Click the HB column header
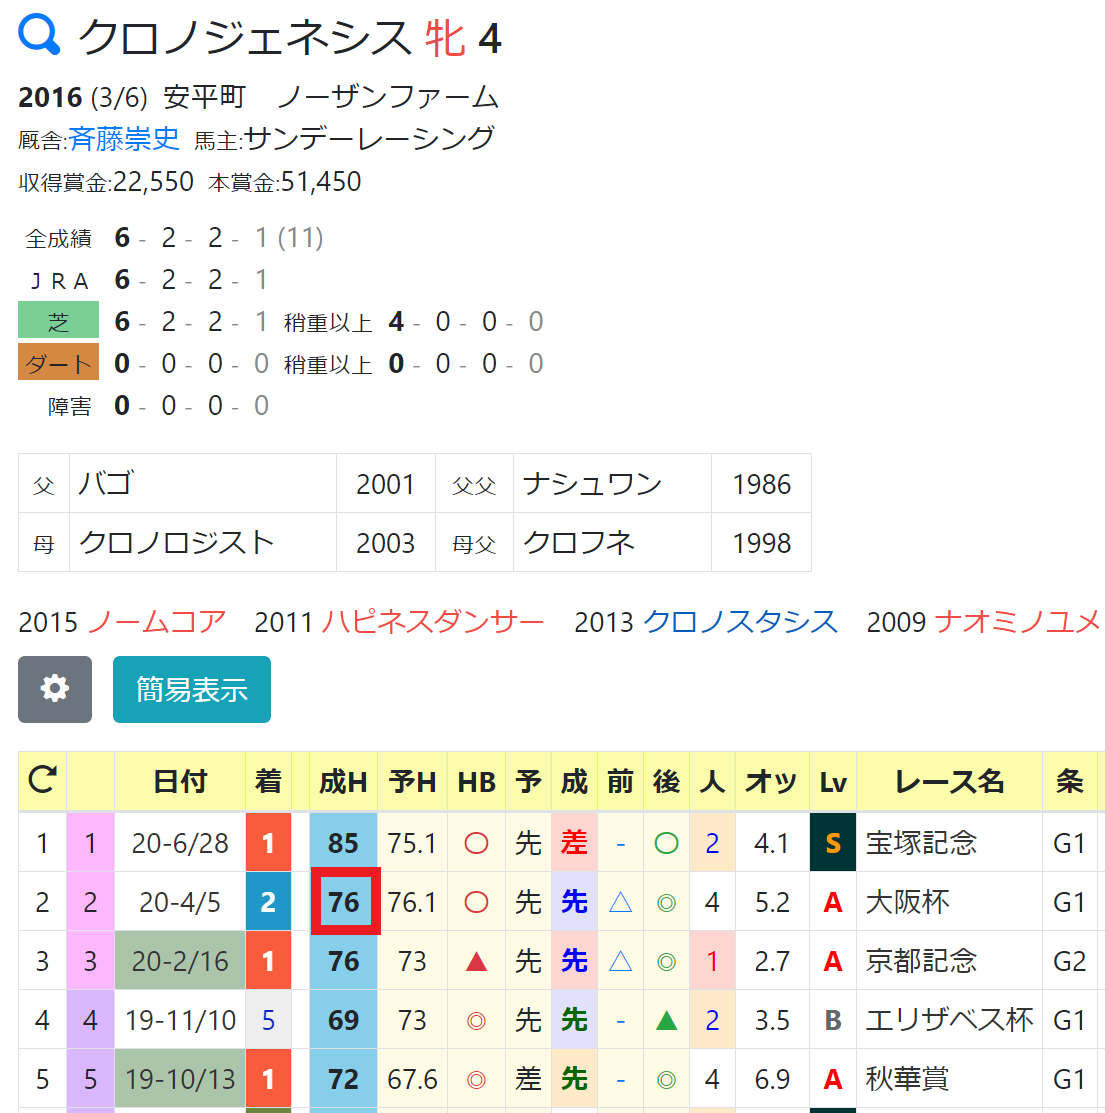The width and height of the screenshot is (1105, 1113). click(476, 782)
